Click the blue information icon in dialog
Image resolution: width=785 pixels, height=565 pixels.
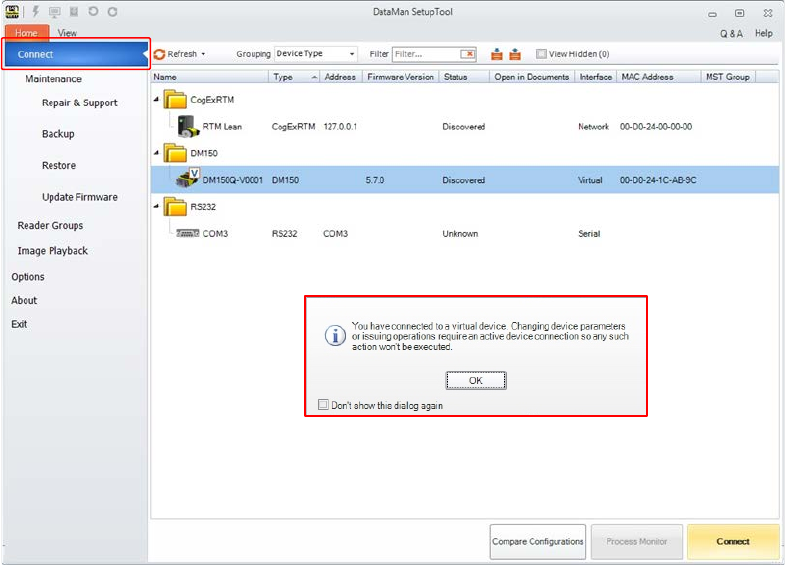(335, 335)
